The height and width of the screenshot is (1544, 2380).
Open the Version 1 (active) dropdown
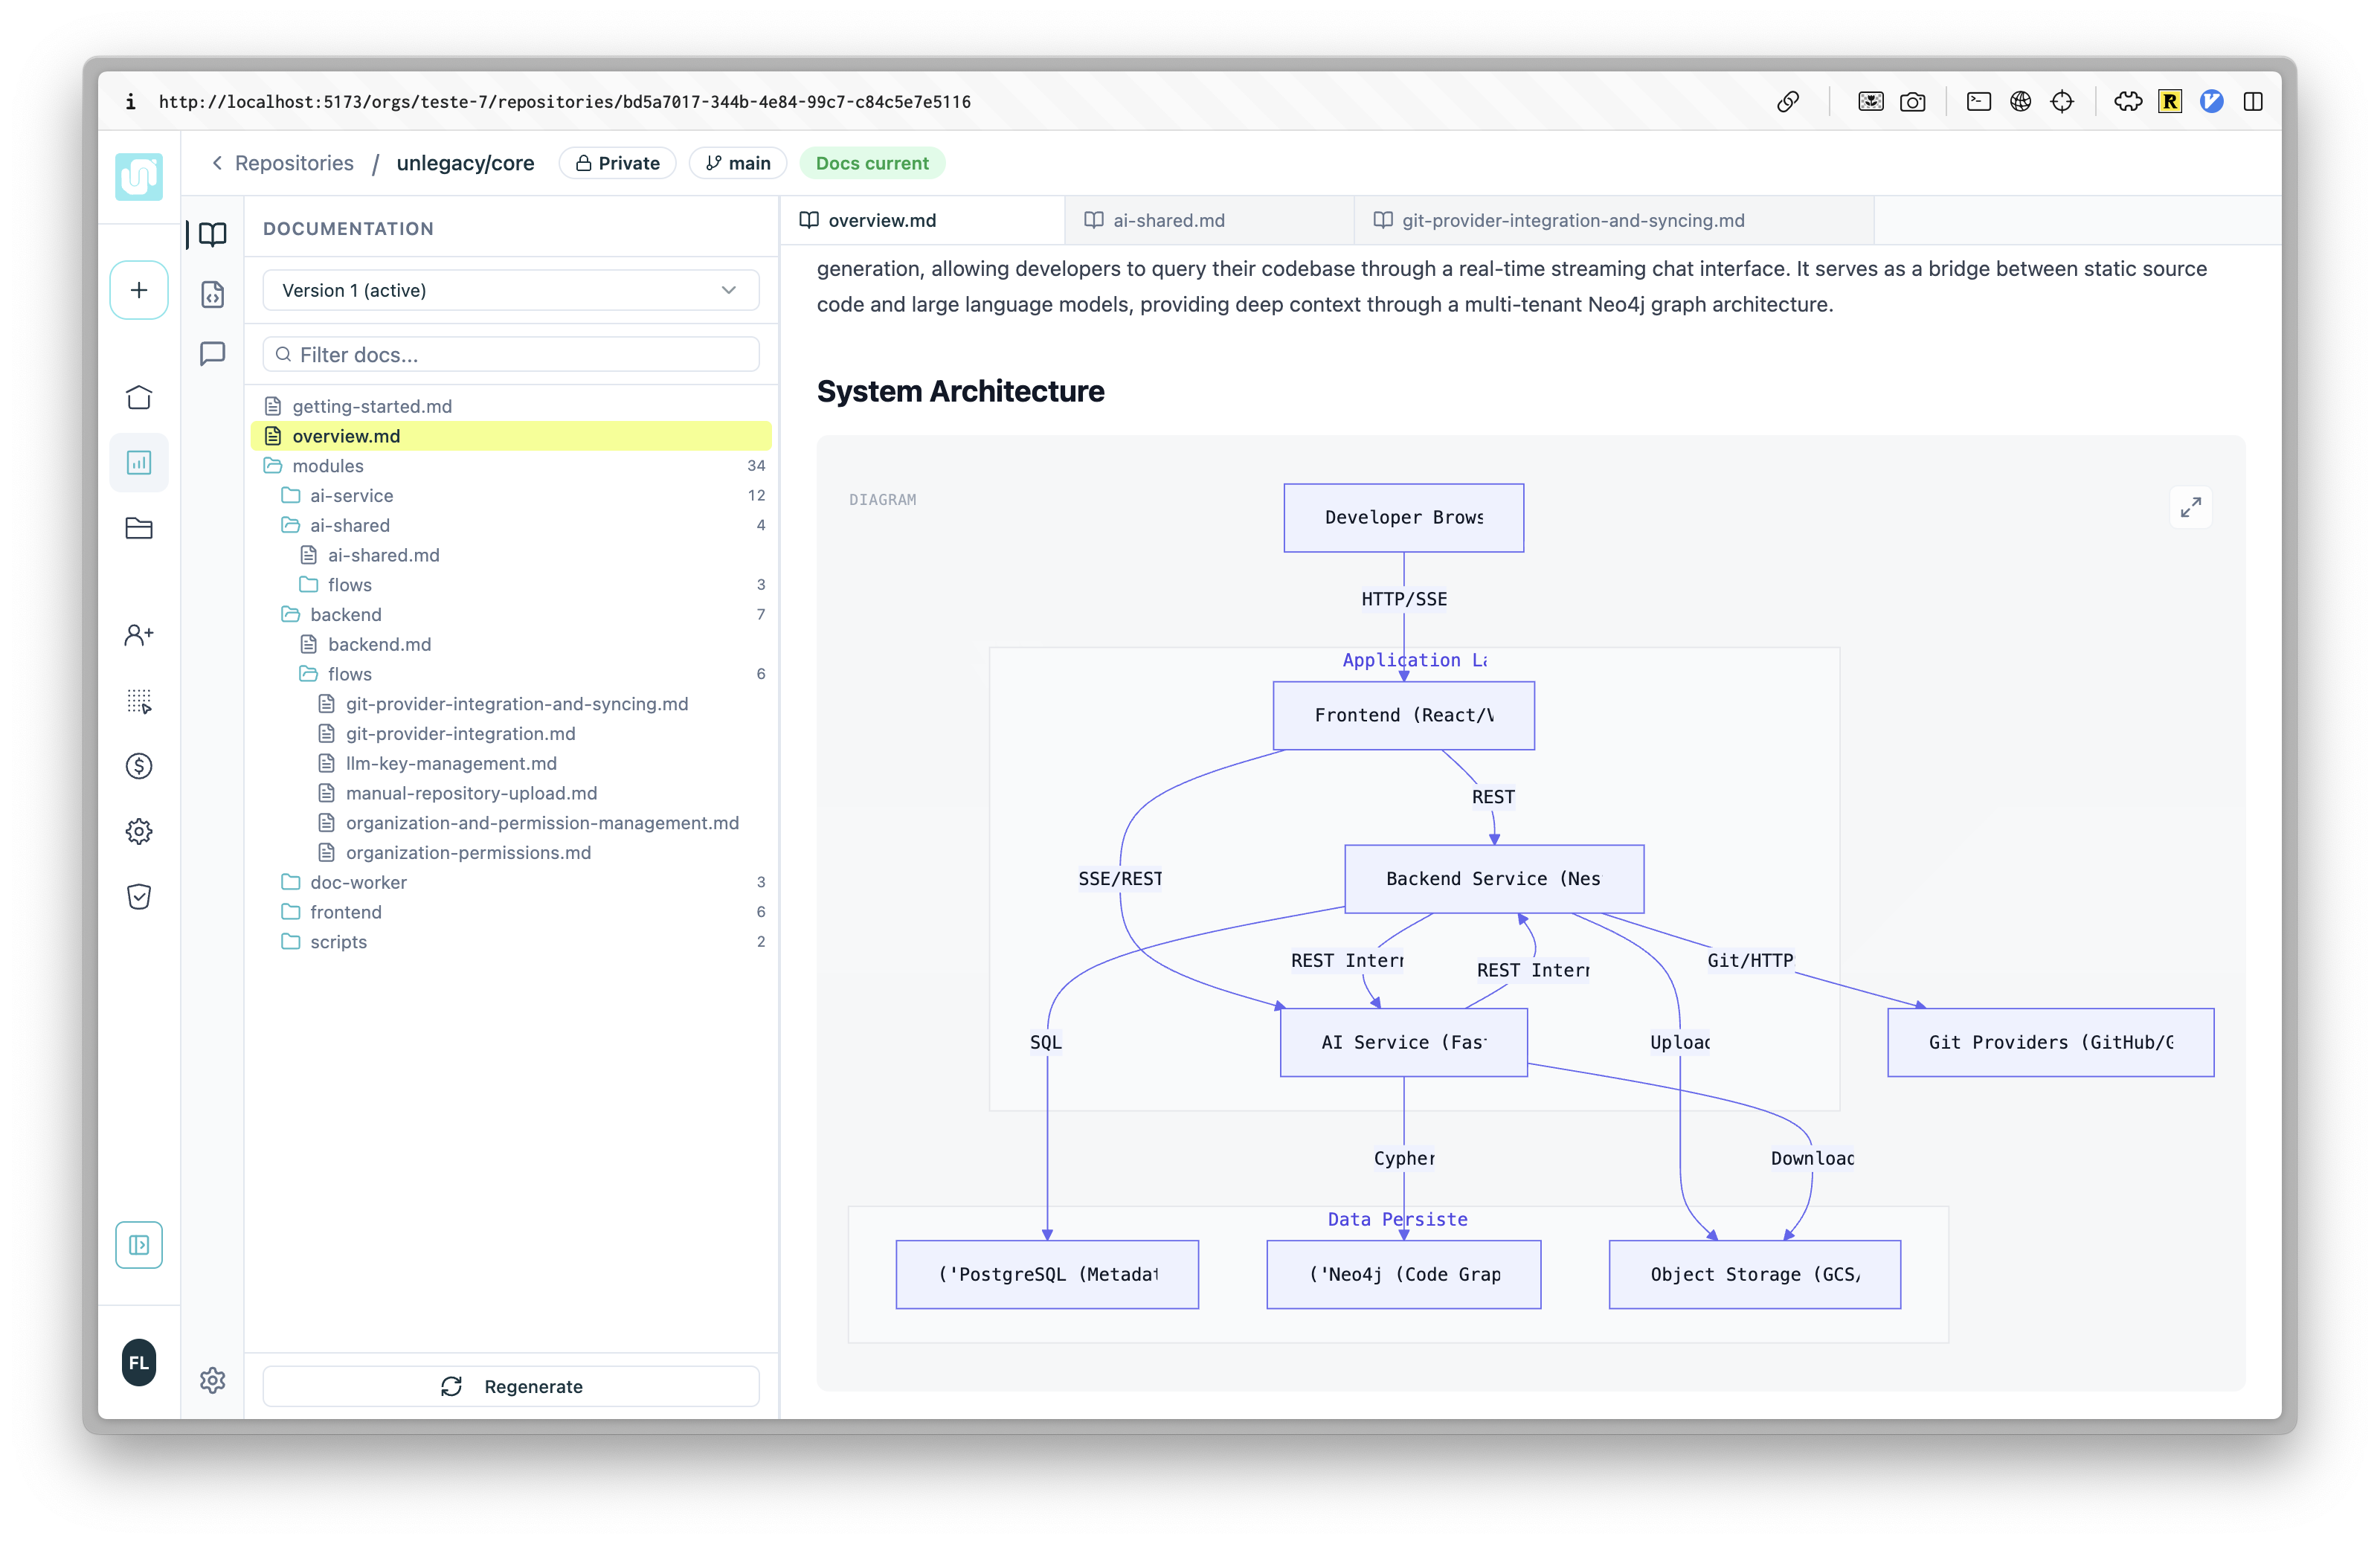(x=510, y=290)
